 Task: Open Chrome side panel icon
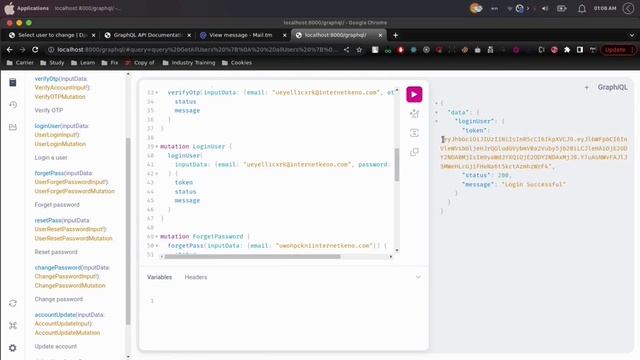pos(580,49)
